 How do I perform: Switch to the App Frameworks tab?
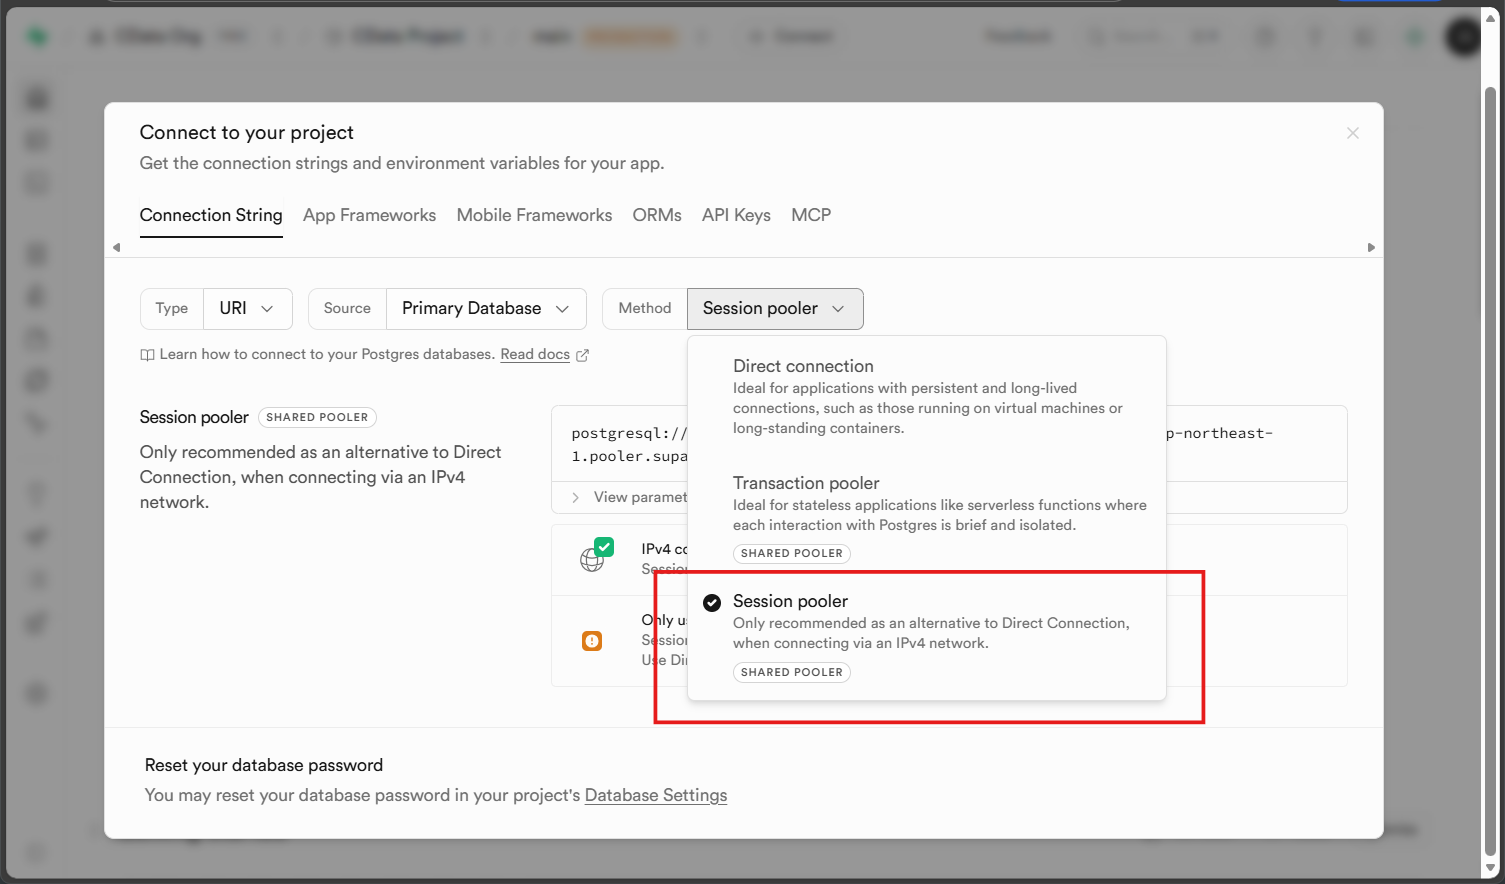pos(369,215)
